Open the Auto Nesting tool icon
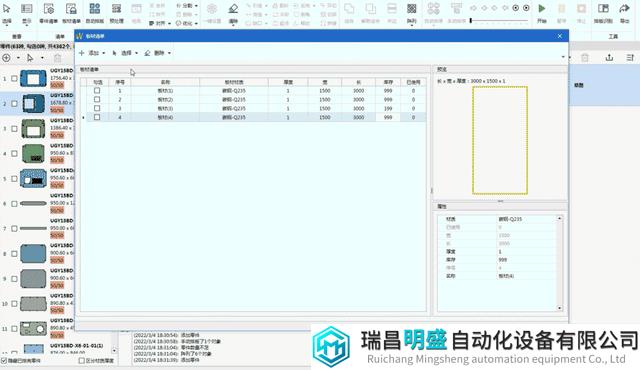The image size is (640, 370). click(x=95, y=8)
